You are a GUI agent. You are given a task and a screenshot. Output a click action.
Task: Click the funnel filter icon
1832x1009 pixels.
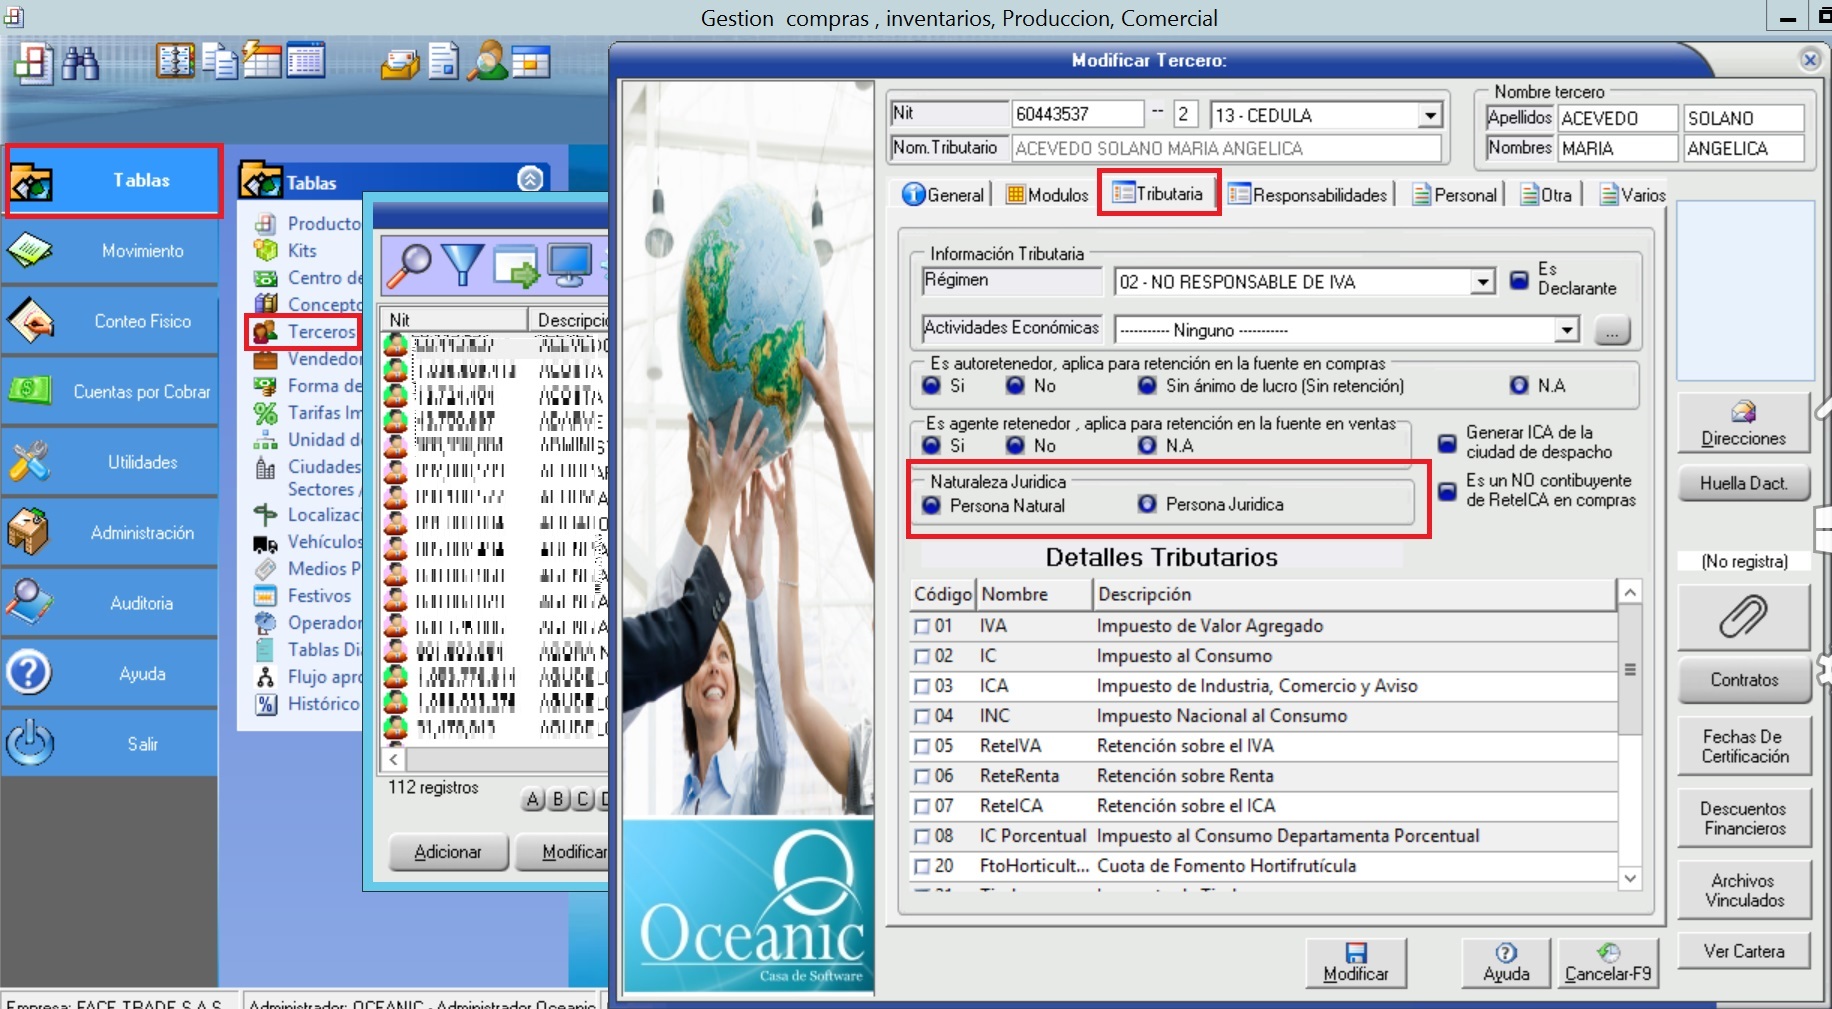(x=462, y=265)
